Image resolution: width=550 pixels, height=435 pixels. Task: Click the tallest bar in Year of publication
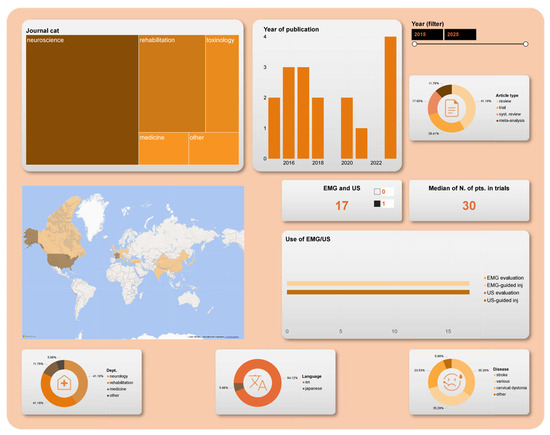click(390, 98)
